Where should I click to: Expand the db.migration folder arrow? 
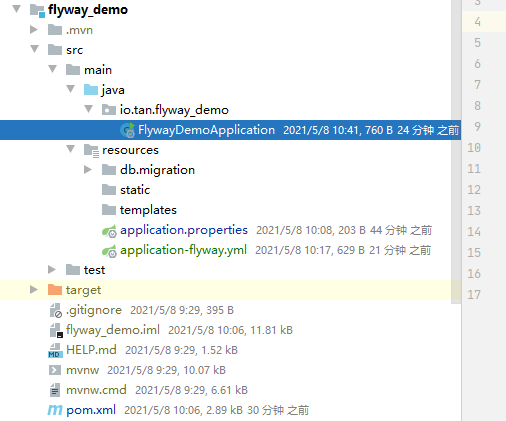pos(88,170)
